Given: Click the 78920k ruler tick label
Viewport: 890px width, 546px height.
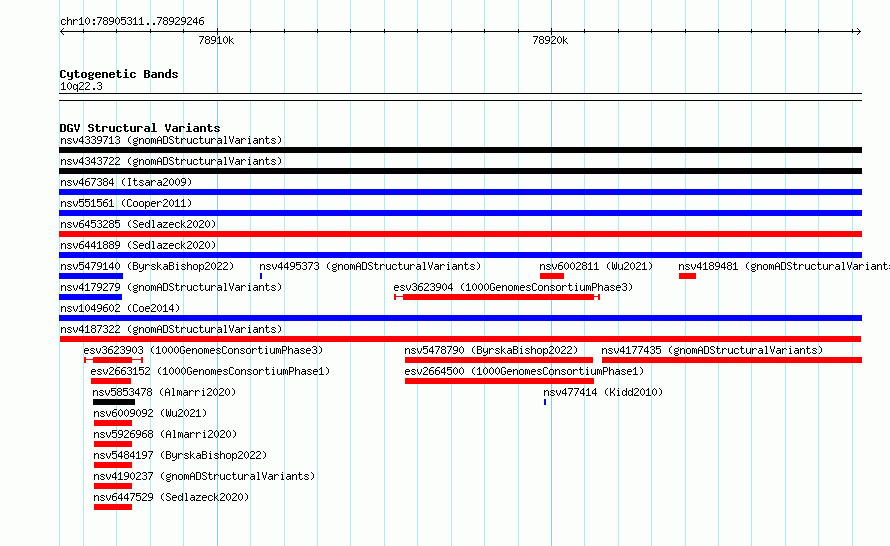Looking at the screenshot, I should click(550, 40).
